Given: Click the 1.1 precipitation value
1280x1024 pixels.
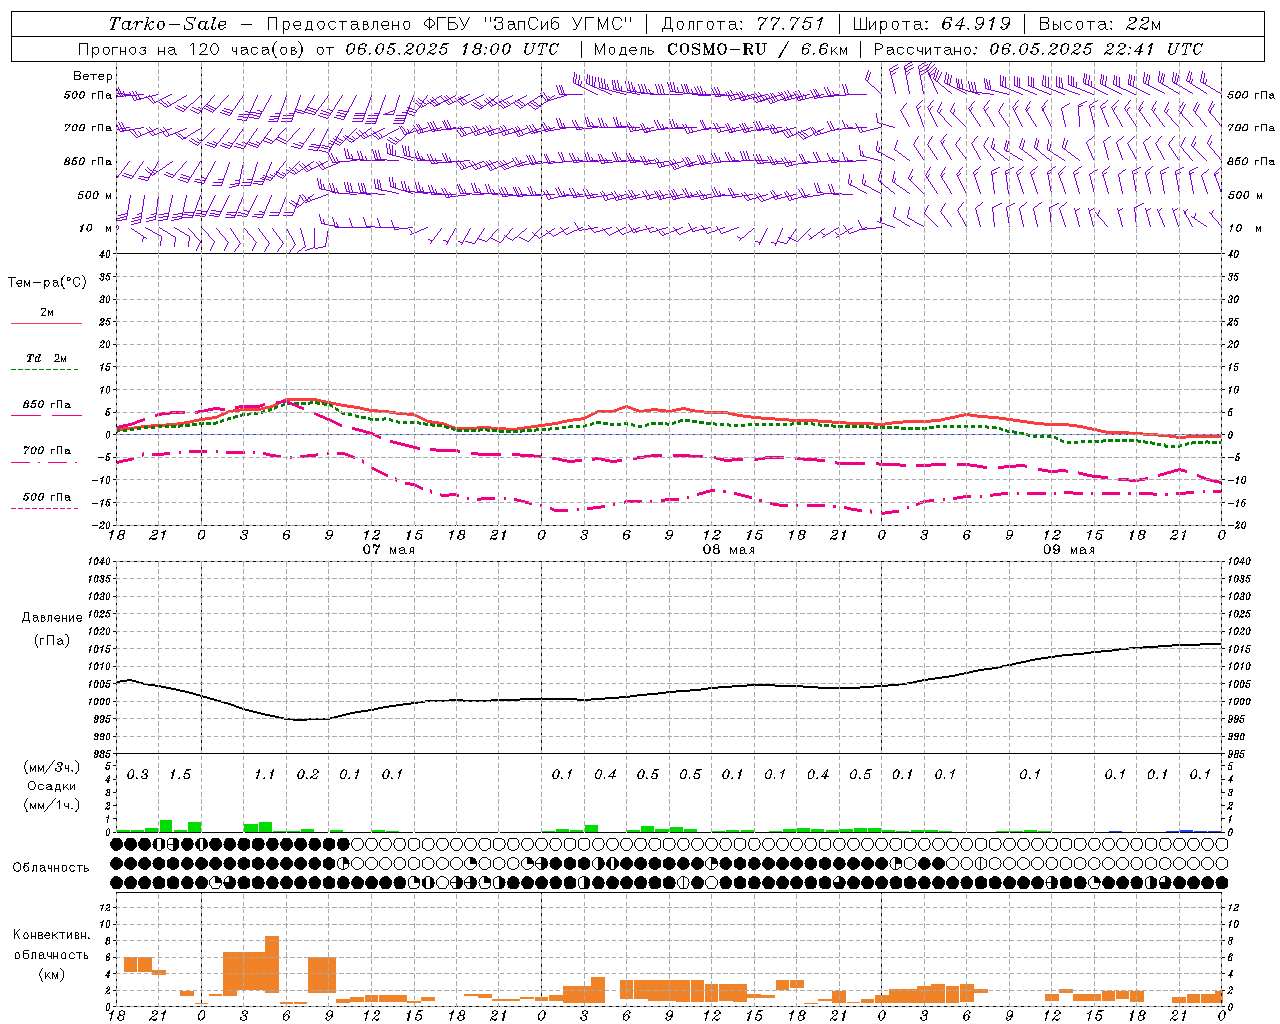Looking at the screenshot, I should (x=264, y=775).
